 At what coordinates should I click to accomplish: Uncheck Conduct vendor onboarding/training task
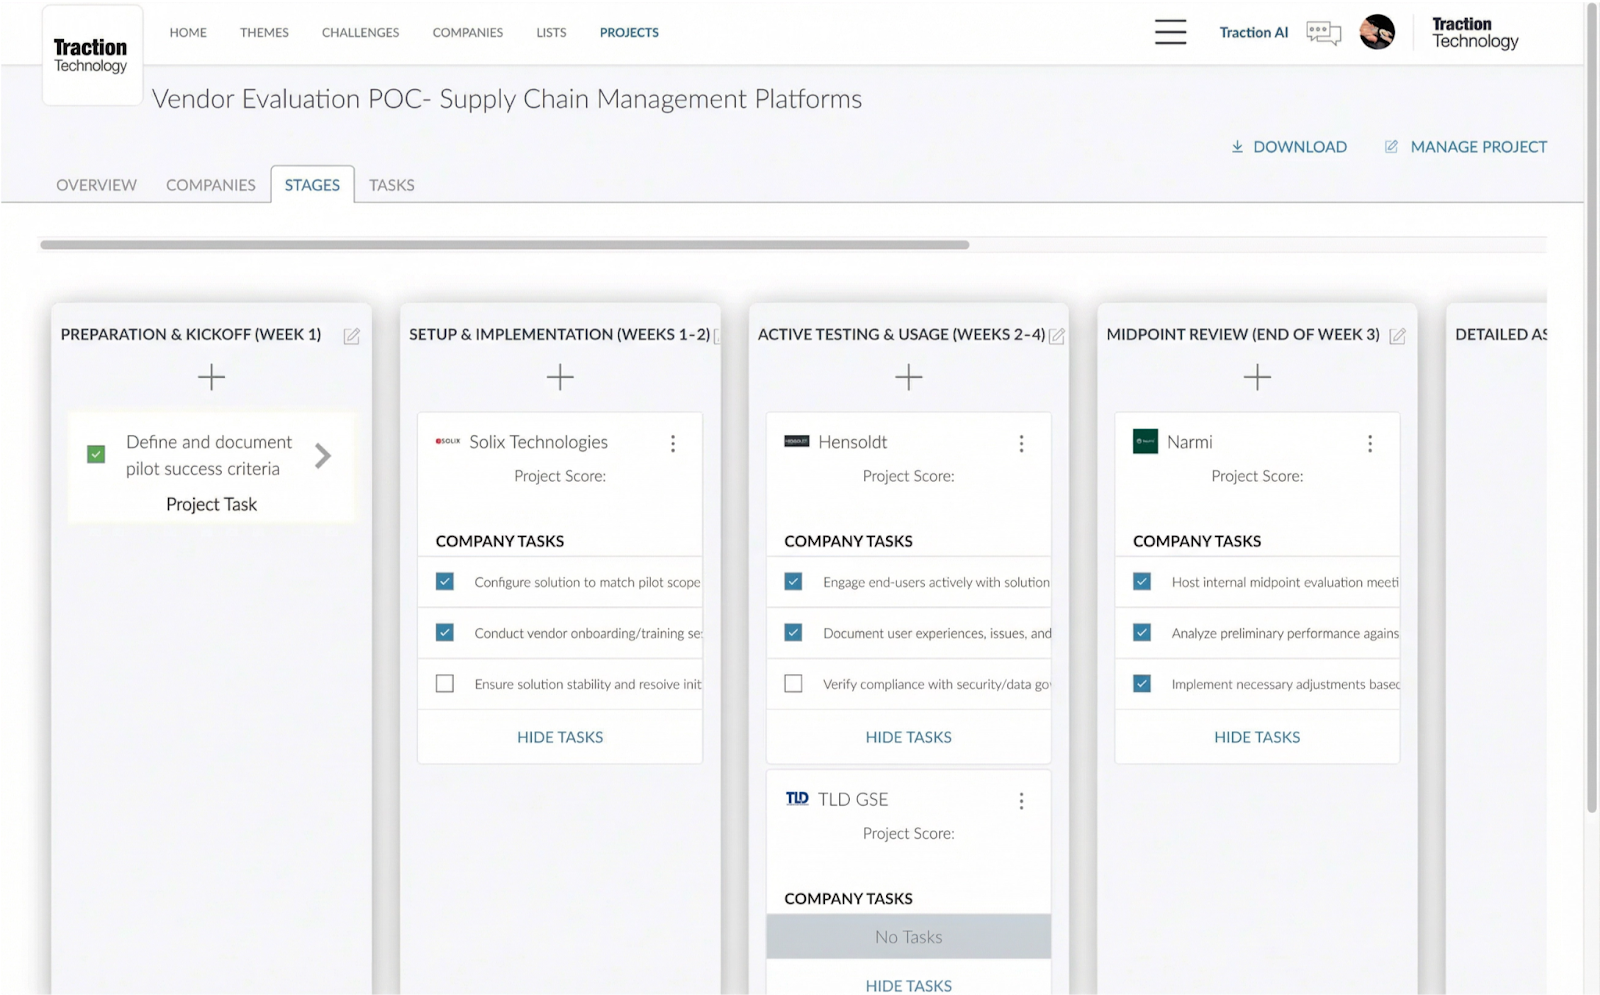click(x=445, y=632)
